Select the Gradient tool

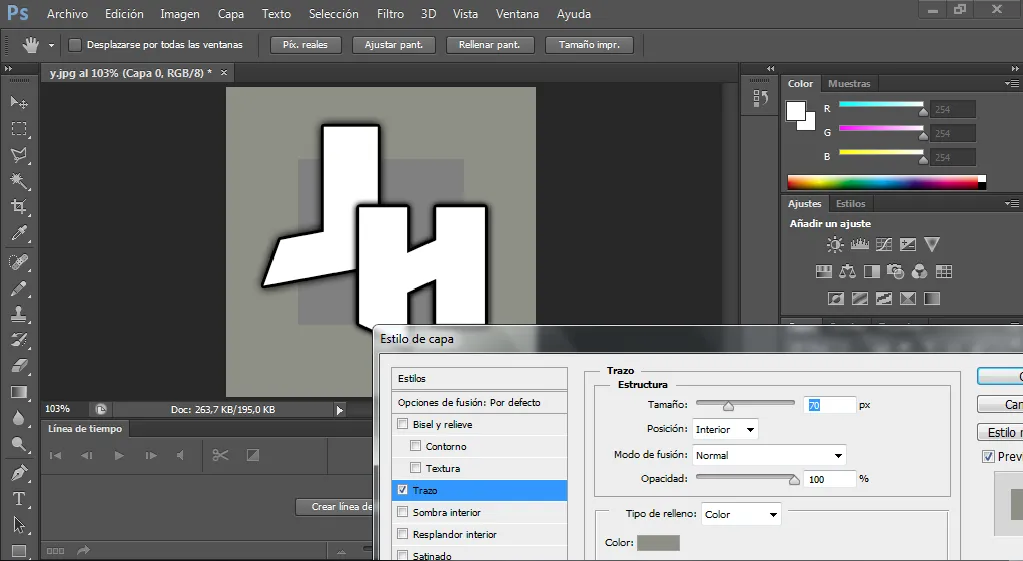pos(19,392)
